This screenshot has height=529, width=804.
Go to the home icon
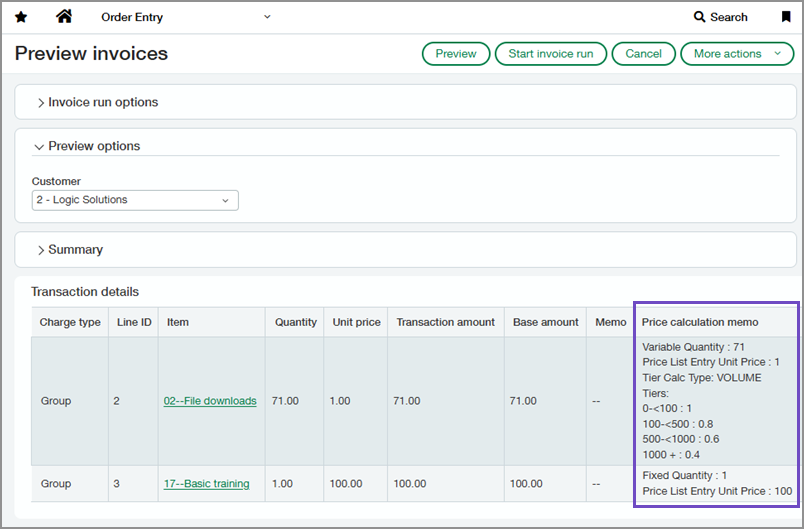point(64,16)
